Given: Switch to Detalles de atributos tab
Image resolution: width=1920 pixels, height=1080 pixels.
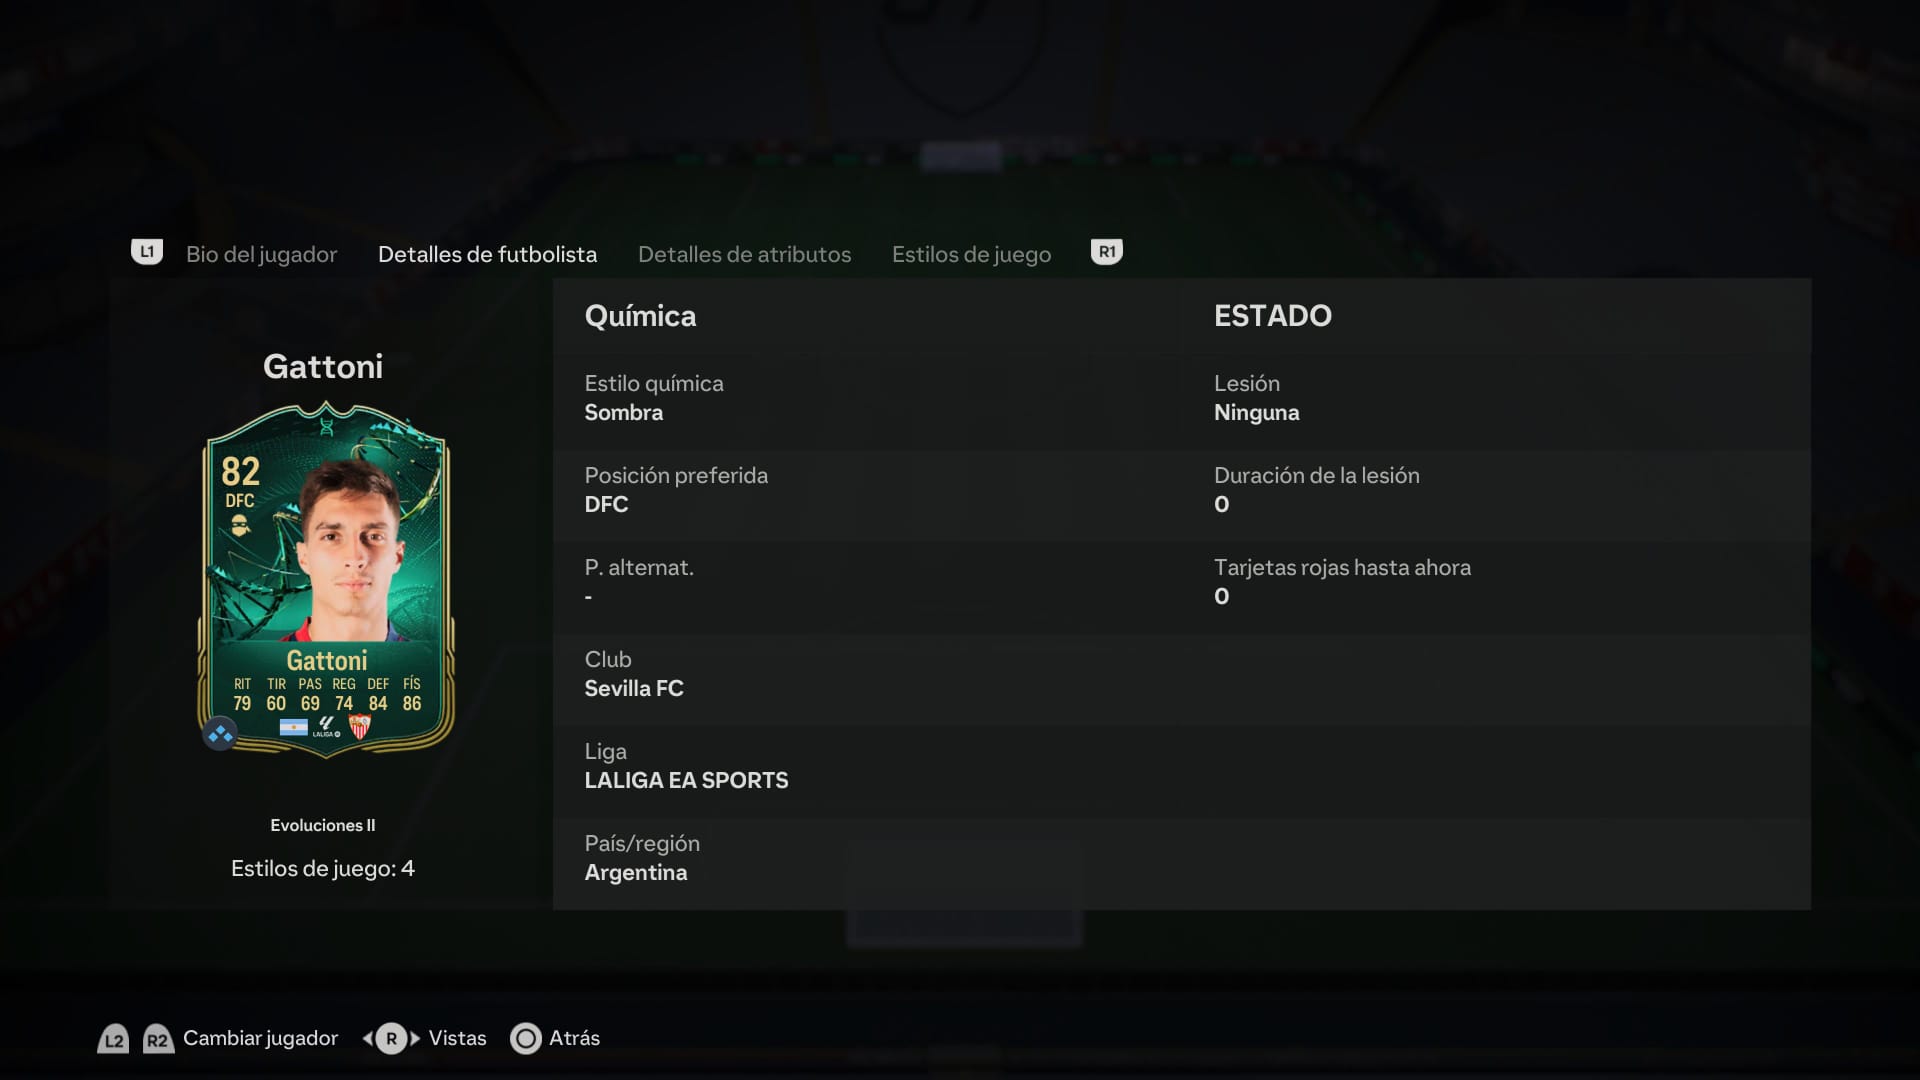Looking at the screenshot, I should 745,255.
